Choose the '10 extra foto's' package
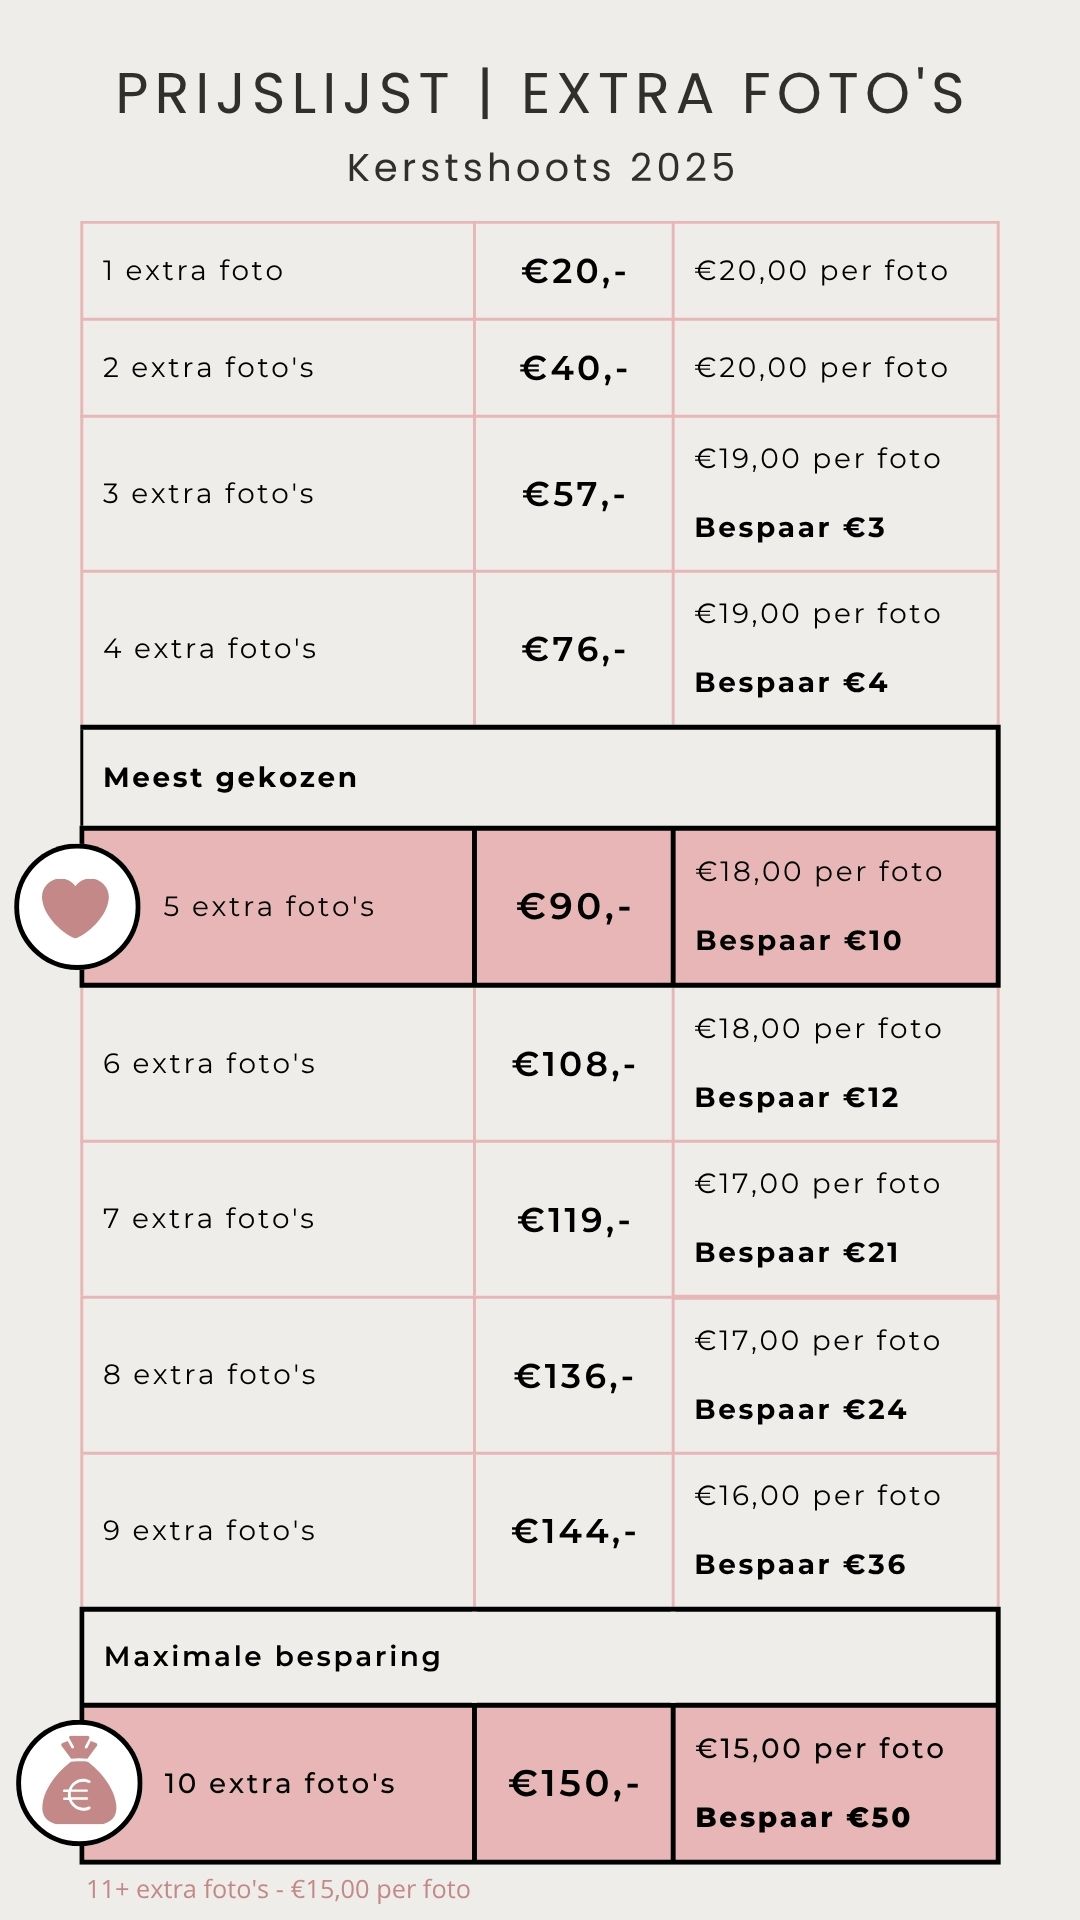 pyautogui.click(x=280, y=1784)
